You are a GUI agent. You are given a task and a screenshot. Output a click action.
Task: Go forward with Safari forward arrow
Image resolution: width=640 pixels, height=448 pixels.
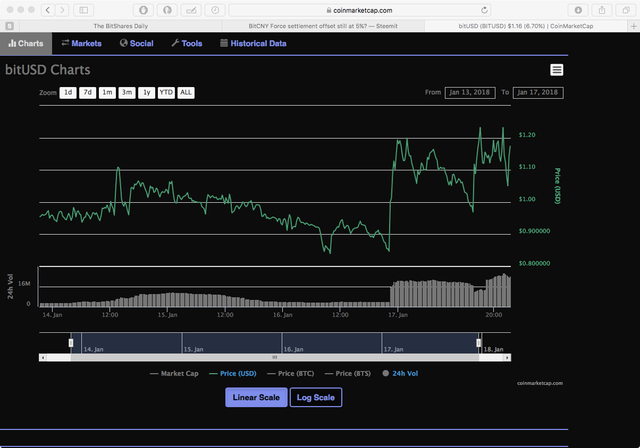tap(62, 10)
